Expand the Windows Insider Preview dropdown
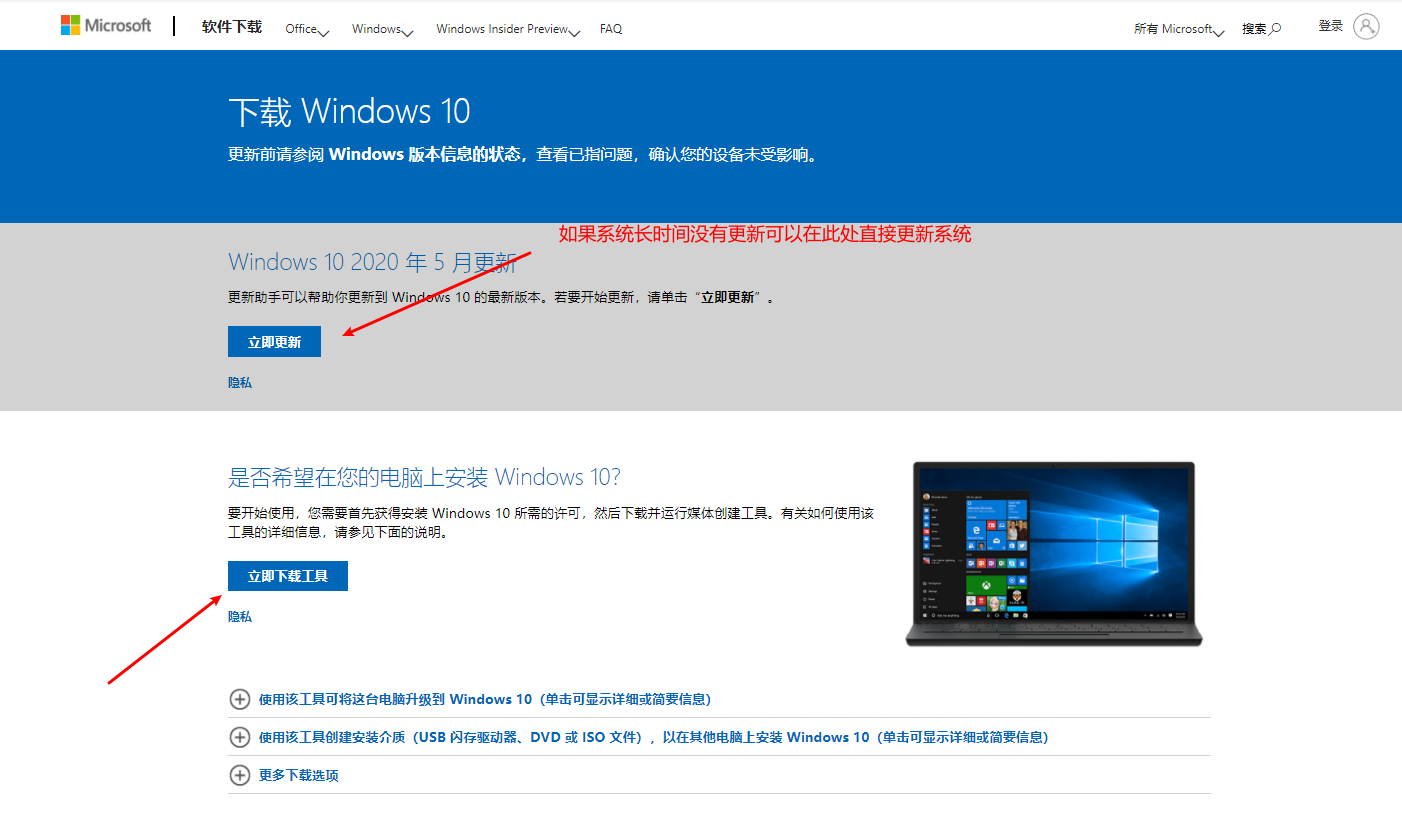The image size is (1402, 826). 507,29
